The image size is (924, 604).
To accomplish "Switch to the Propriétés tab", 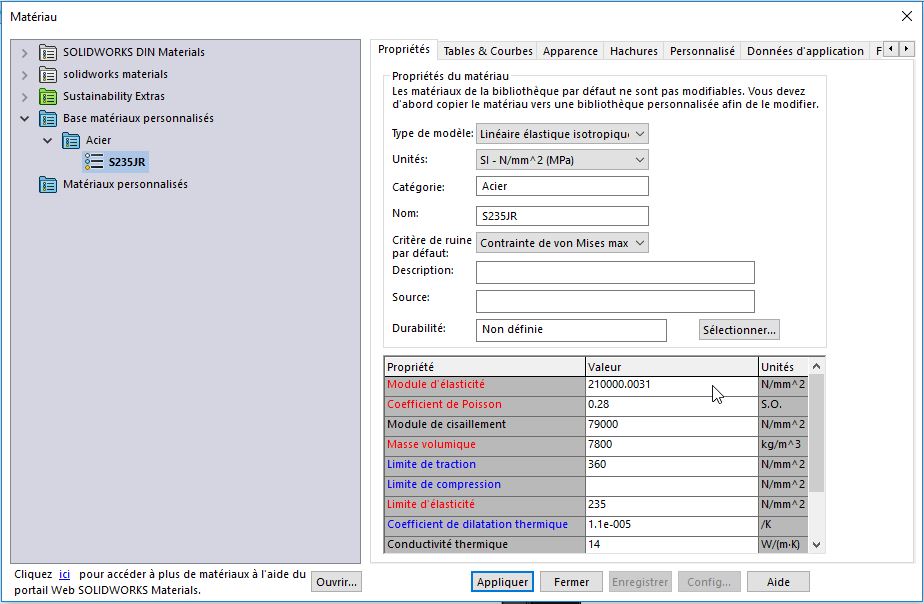I will click(404, 49).
